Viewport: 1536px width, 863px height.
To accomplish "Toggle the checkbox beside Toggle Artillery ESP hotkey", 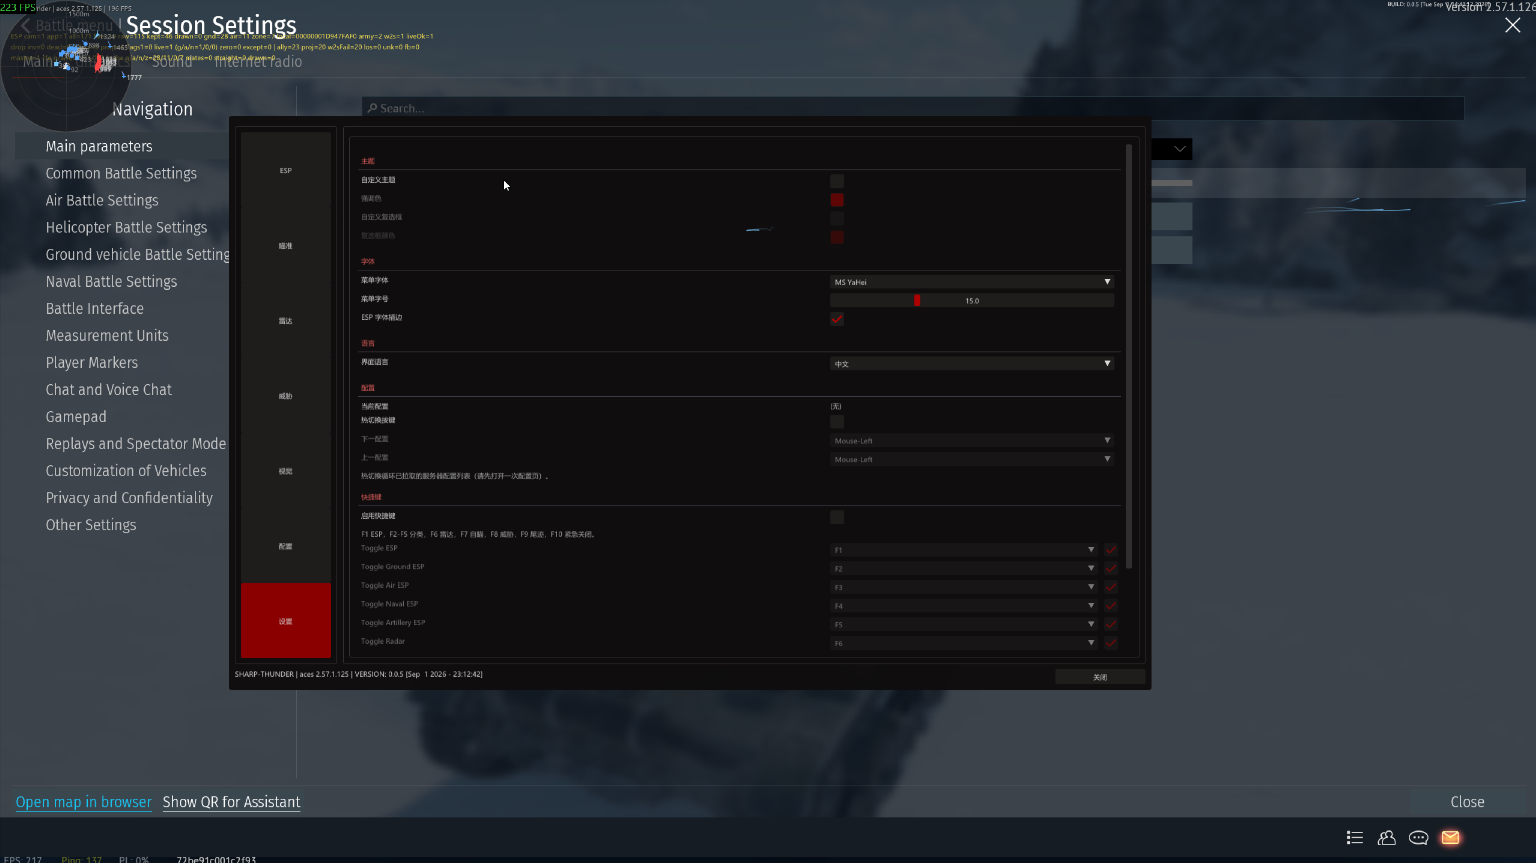I will [1110, 624].
